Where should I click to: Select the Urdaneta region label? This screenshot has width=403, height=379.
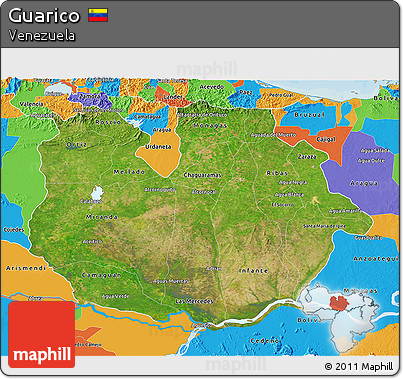tap(158, 147)
